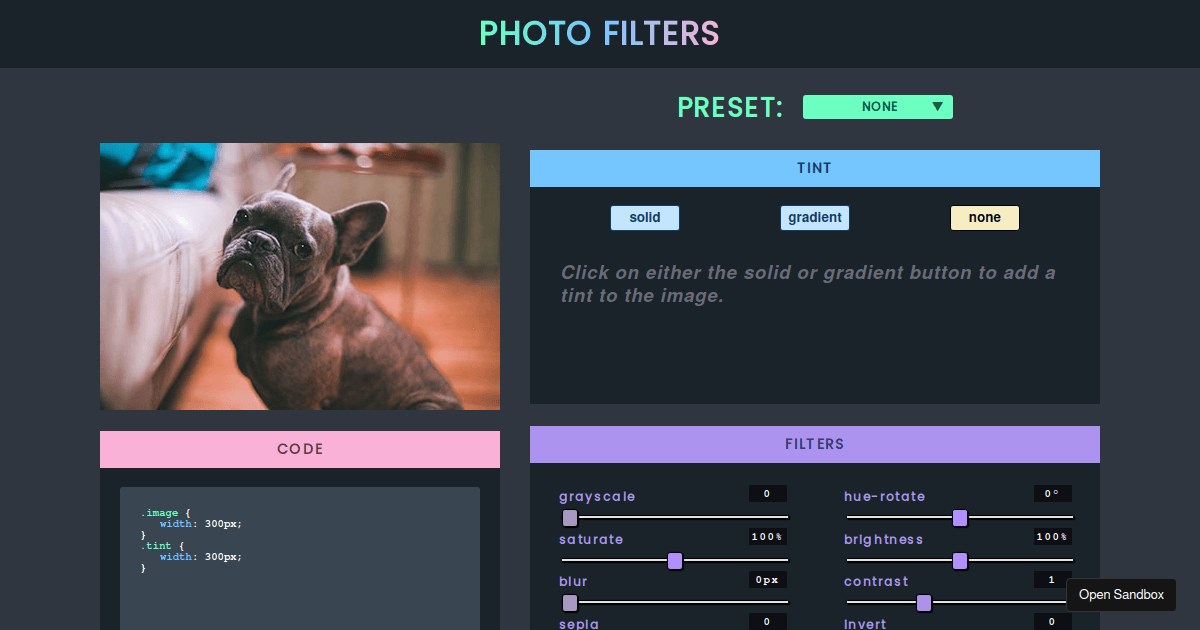Click the grayscale value box showing 0

[768, 494]
